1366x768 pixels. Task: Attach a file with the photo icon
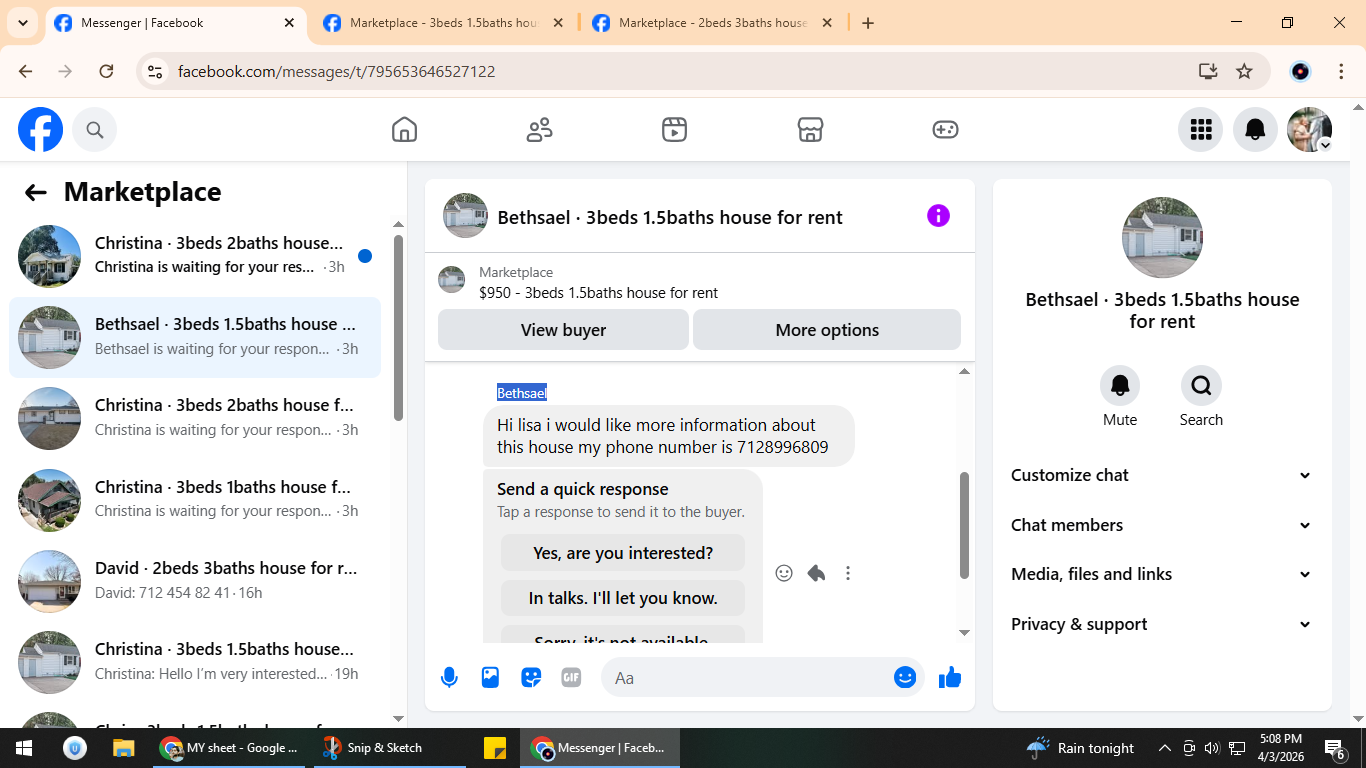coord(490,678)
